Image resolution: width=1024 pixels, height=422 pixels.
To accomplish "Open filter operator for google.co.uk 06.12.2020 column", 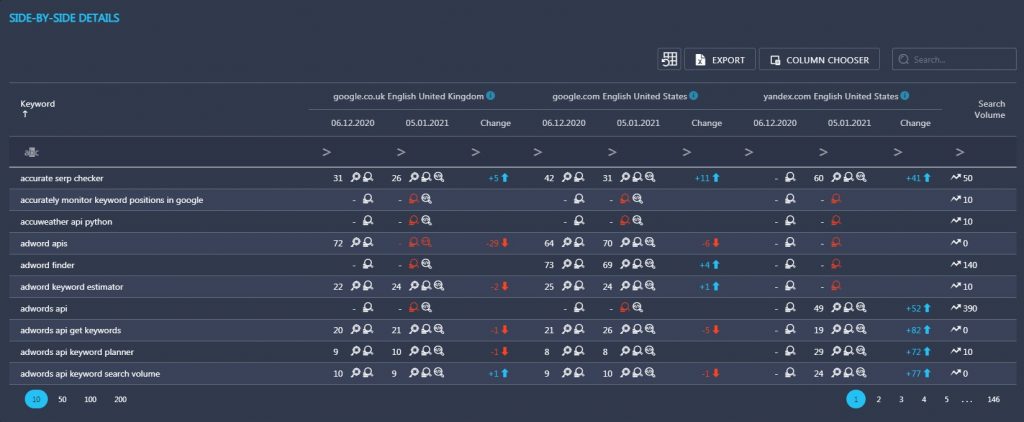I will 327,152.
